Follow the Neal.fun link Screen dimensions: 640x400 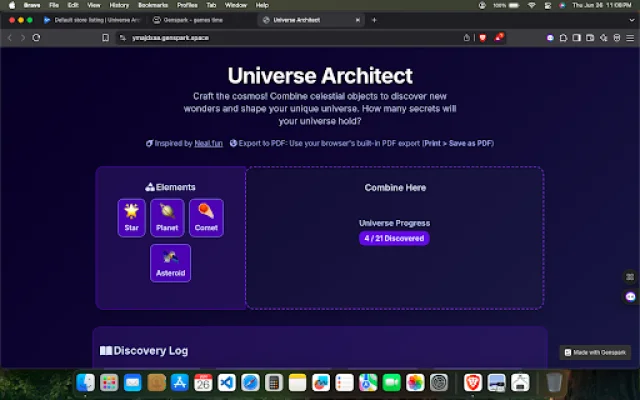click(x=207, y=143)
